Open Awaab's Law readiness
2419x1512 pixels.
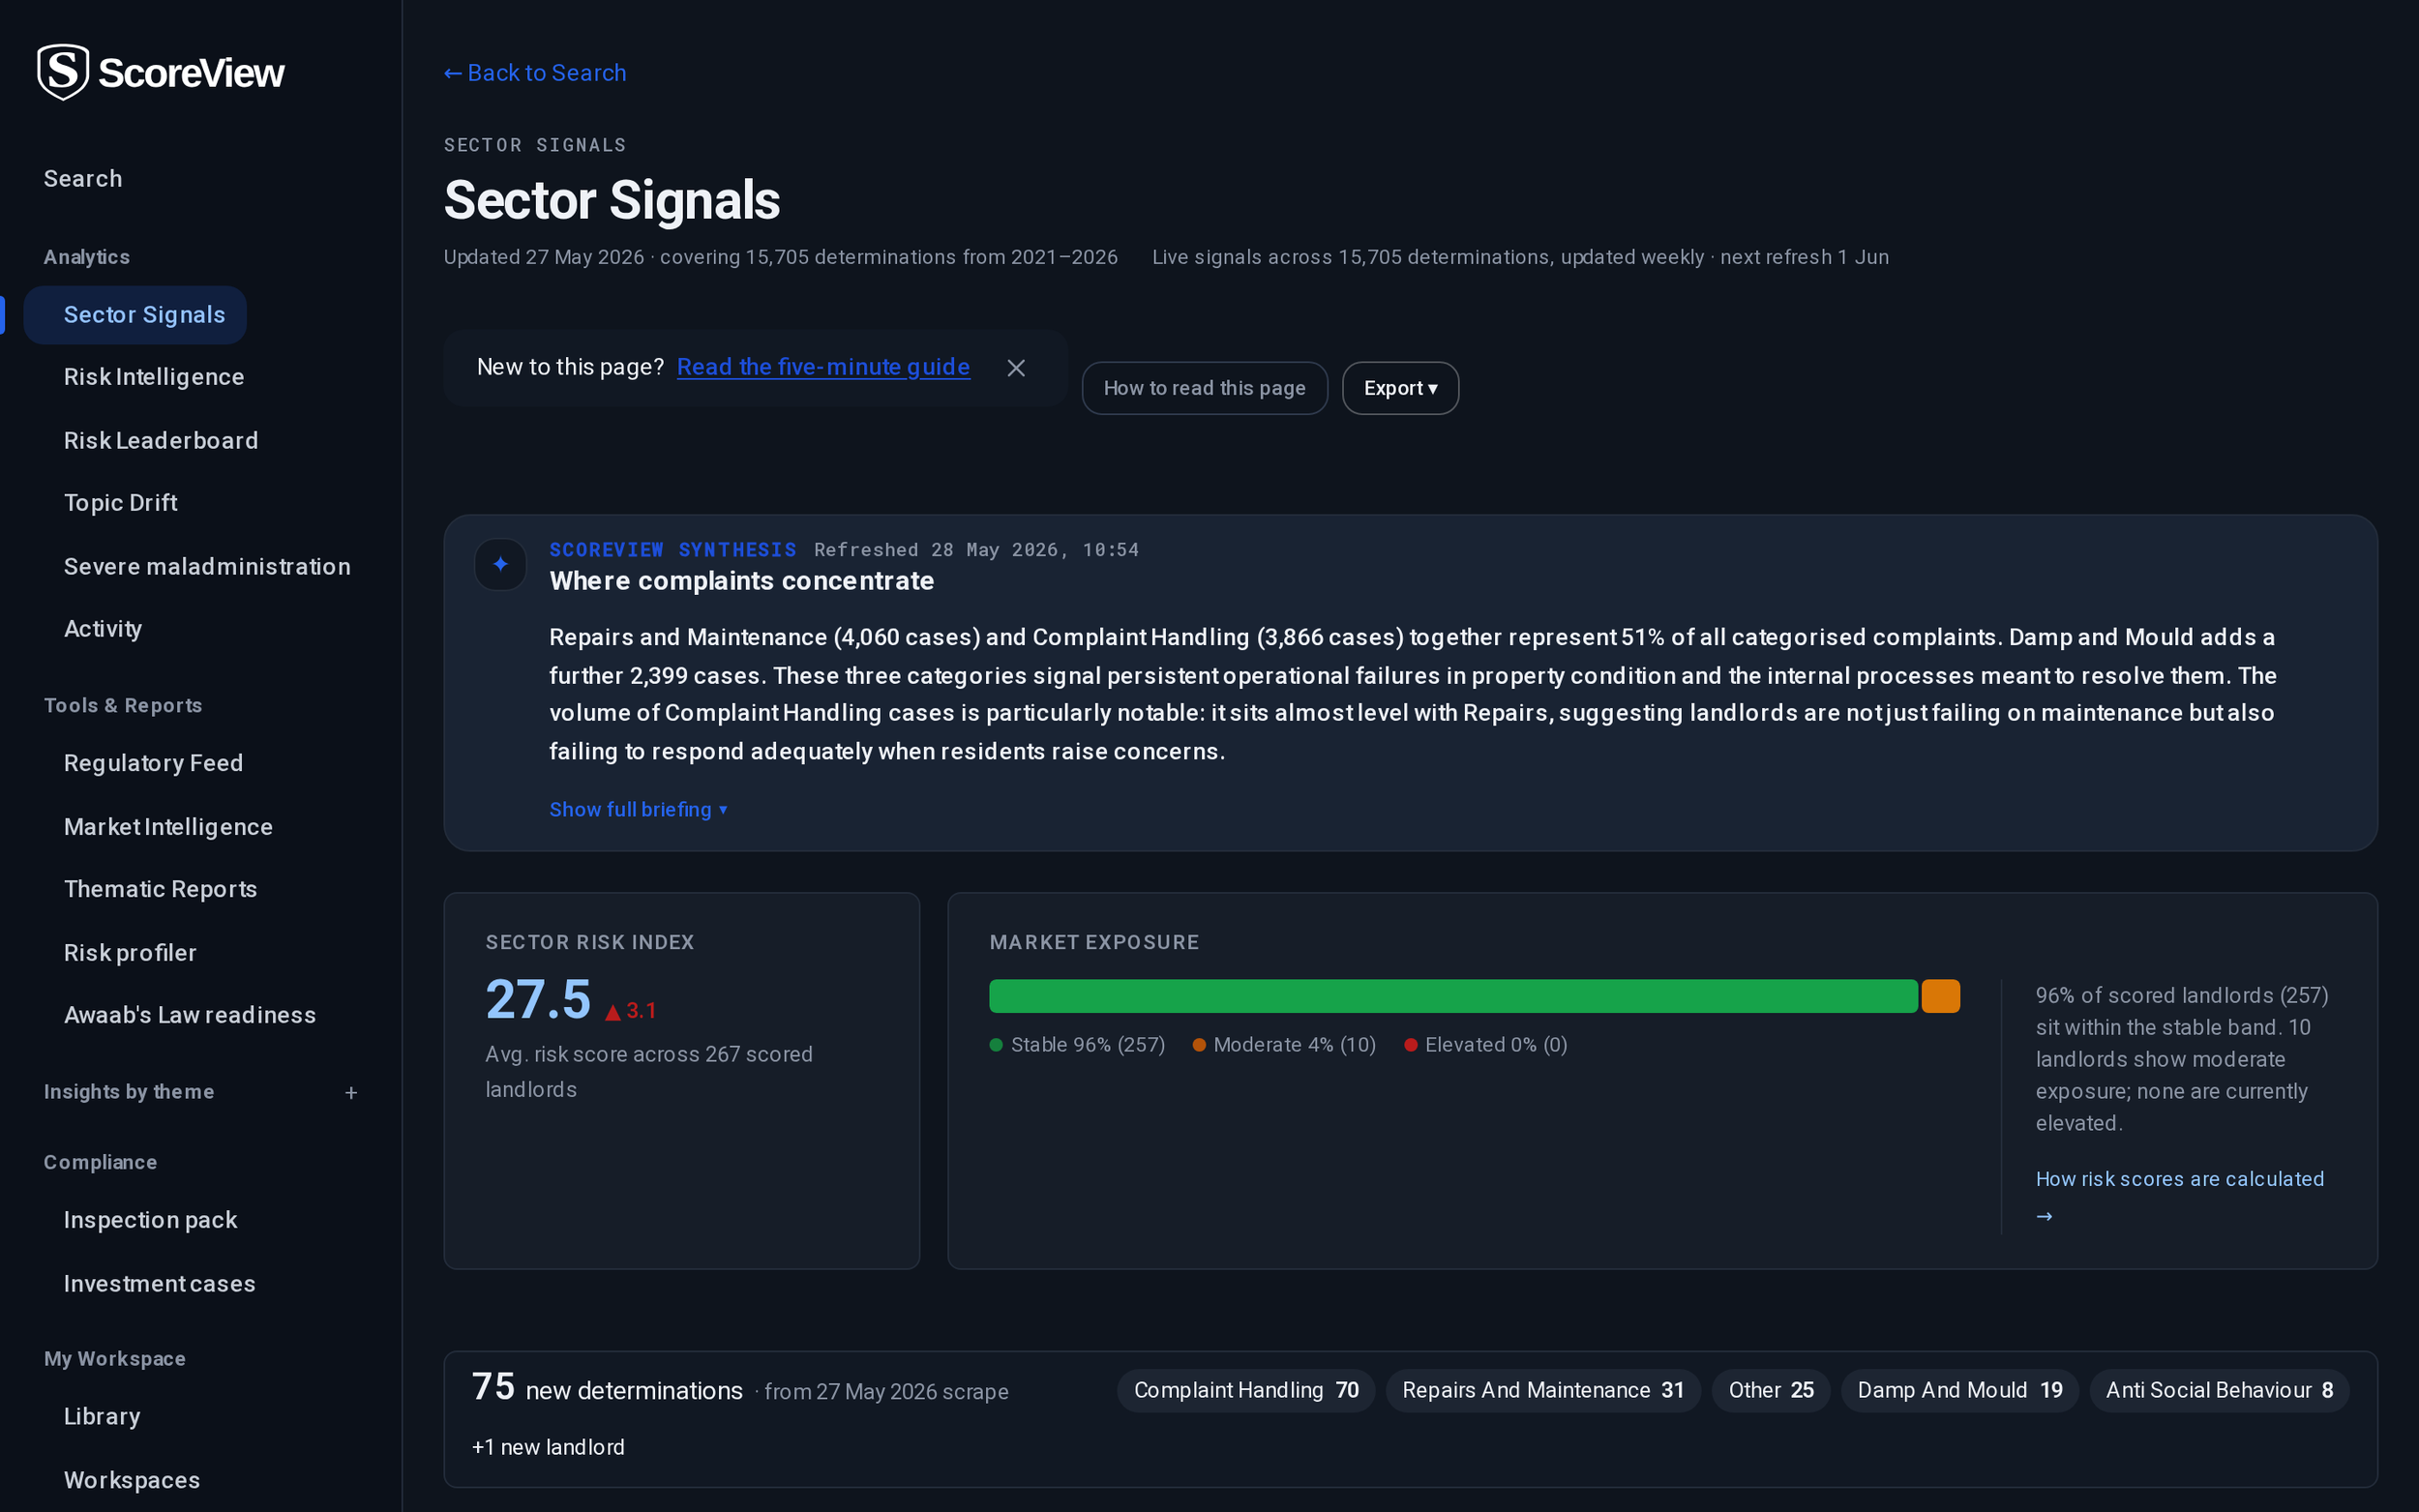(x=190, y=1015)
